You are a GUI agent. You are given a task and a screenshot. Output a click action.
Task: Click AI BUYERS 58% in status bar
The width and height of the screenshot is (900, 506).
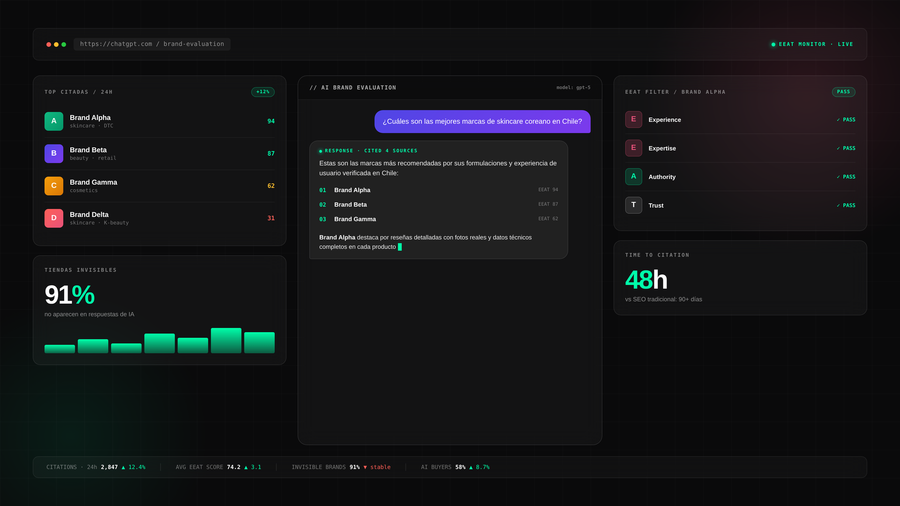pyautogui.click(x=455, y=467)
